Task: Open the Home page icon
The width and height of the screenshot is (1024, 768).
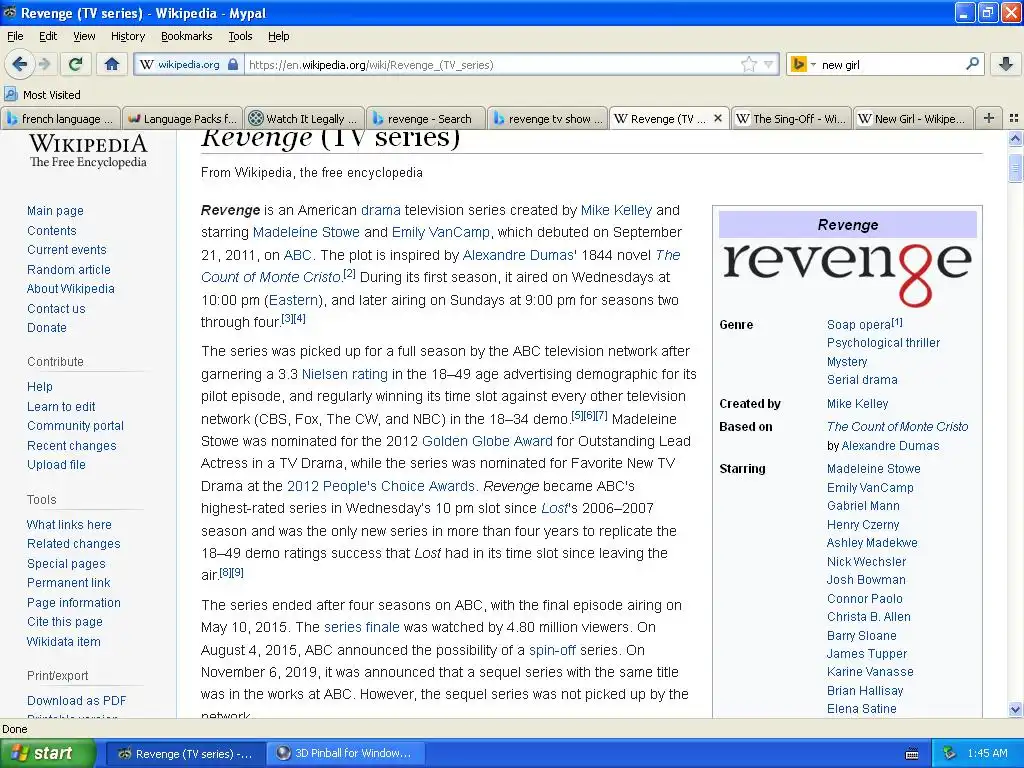Action: tap(112, 64)
